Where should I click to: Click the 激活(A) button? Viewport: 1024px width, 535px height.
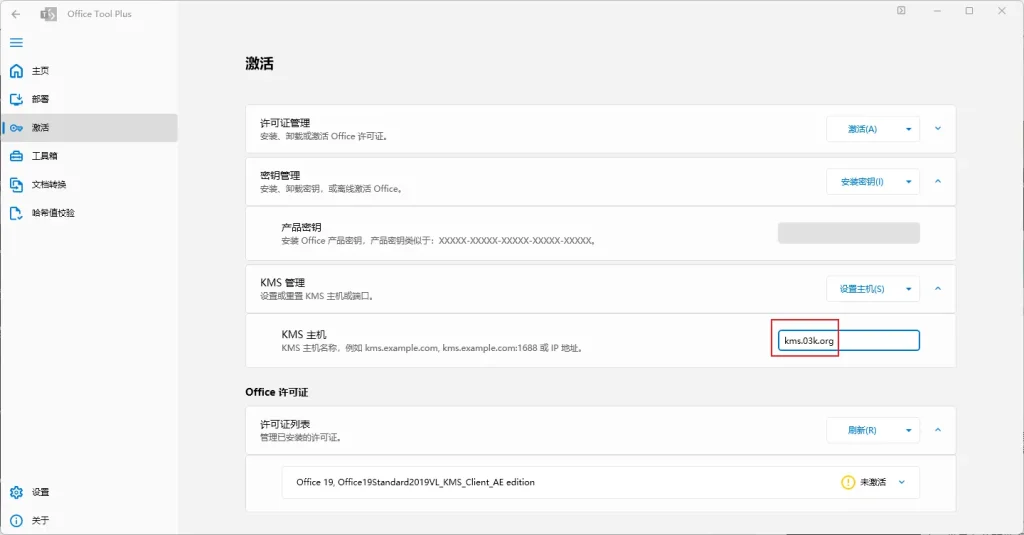[862, 129]
